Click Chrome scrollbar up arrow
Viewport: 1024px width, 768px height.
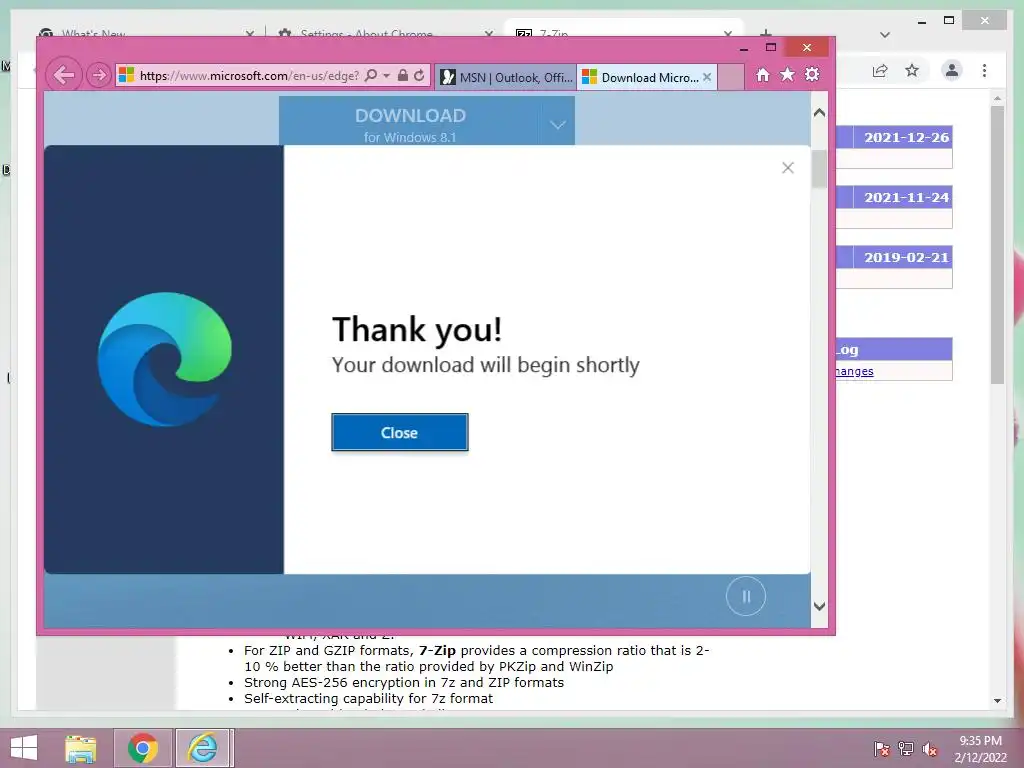point(997,99)
